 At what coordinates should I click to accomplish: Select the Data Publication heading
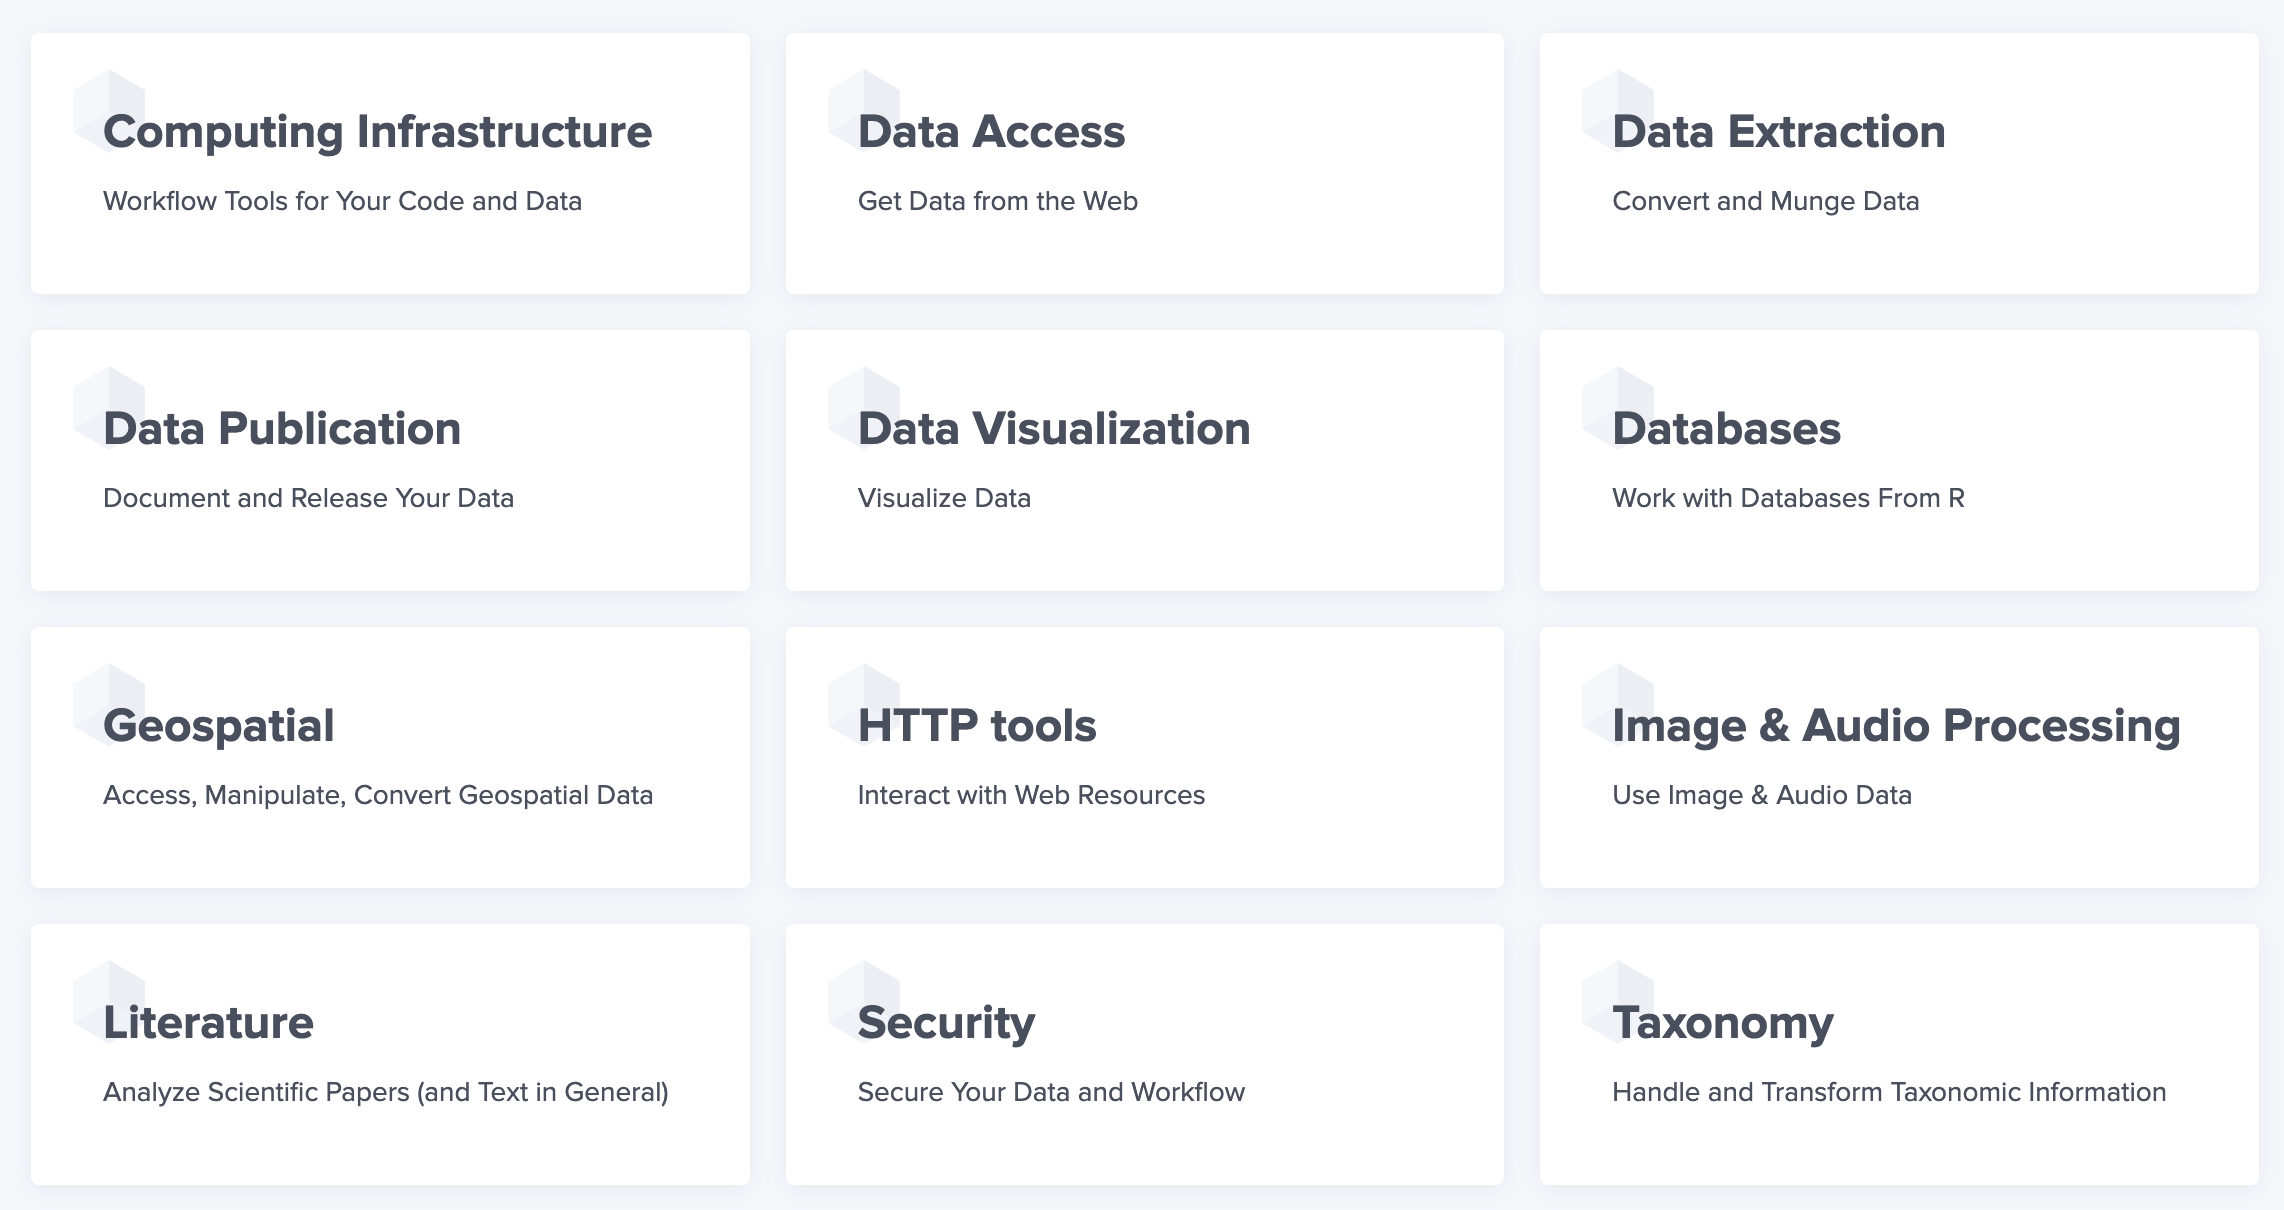(x=282, y=429)
